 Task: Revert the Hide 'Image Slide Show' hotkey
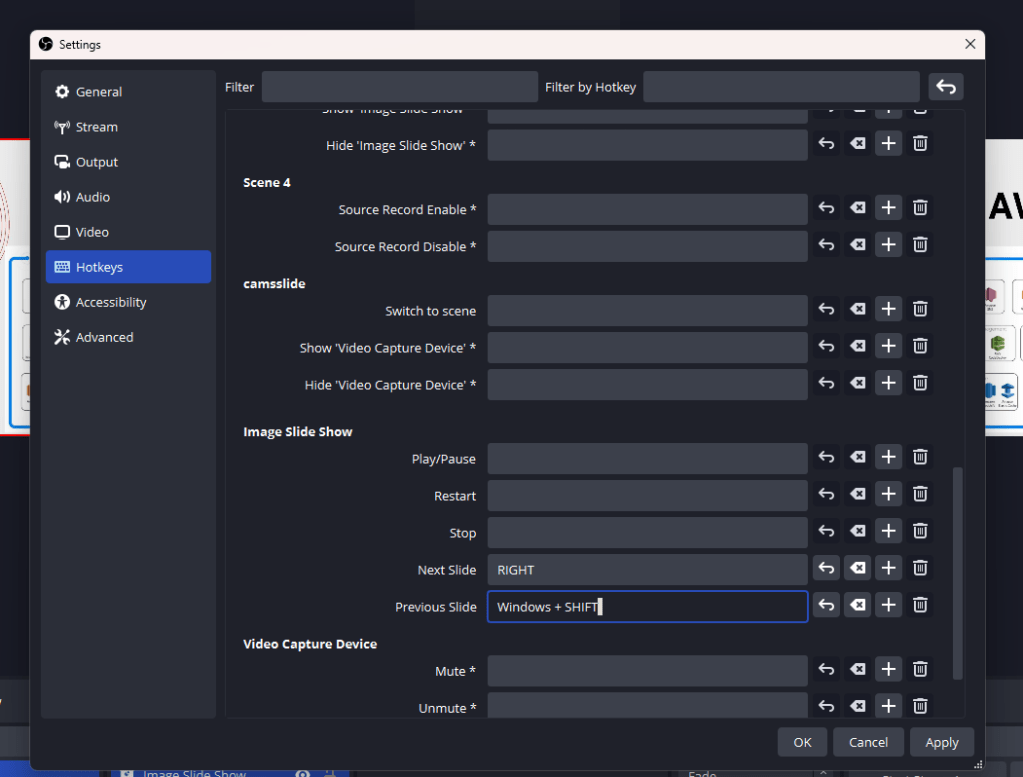click(827, 144)
